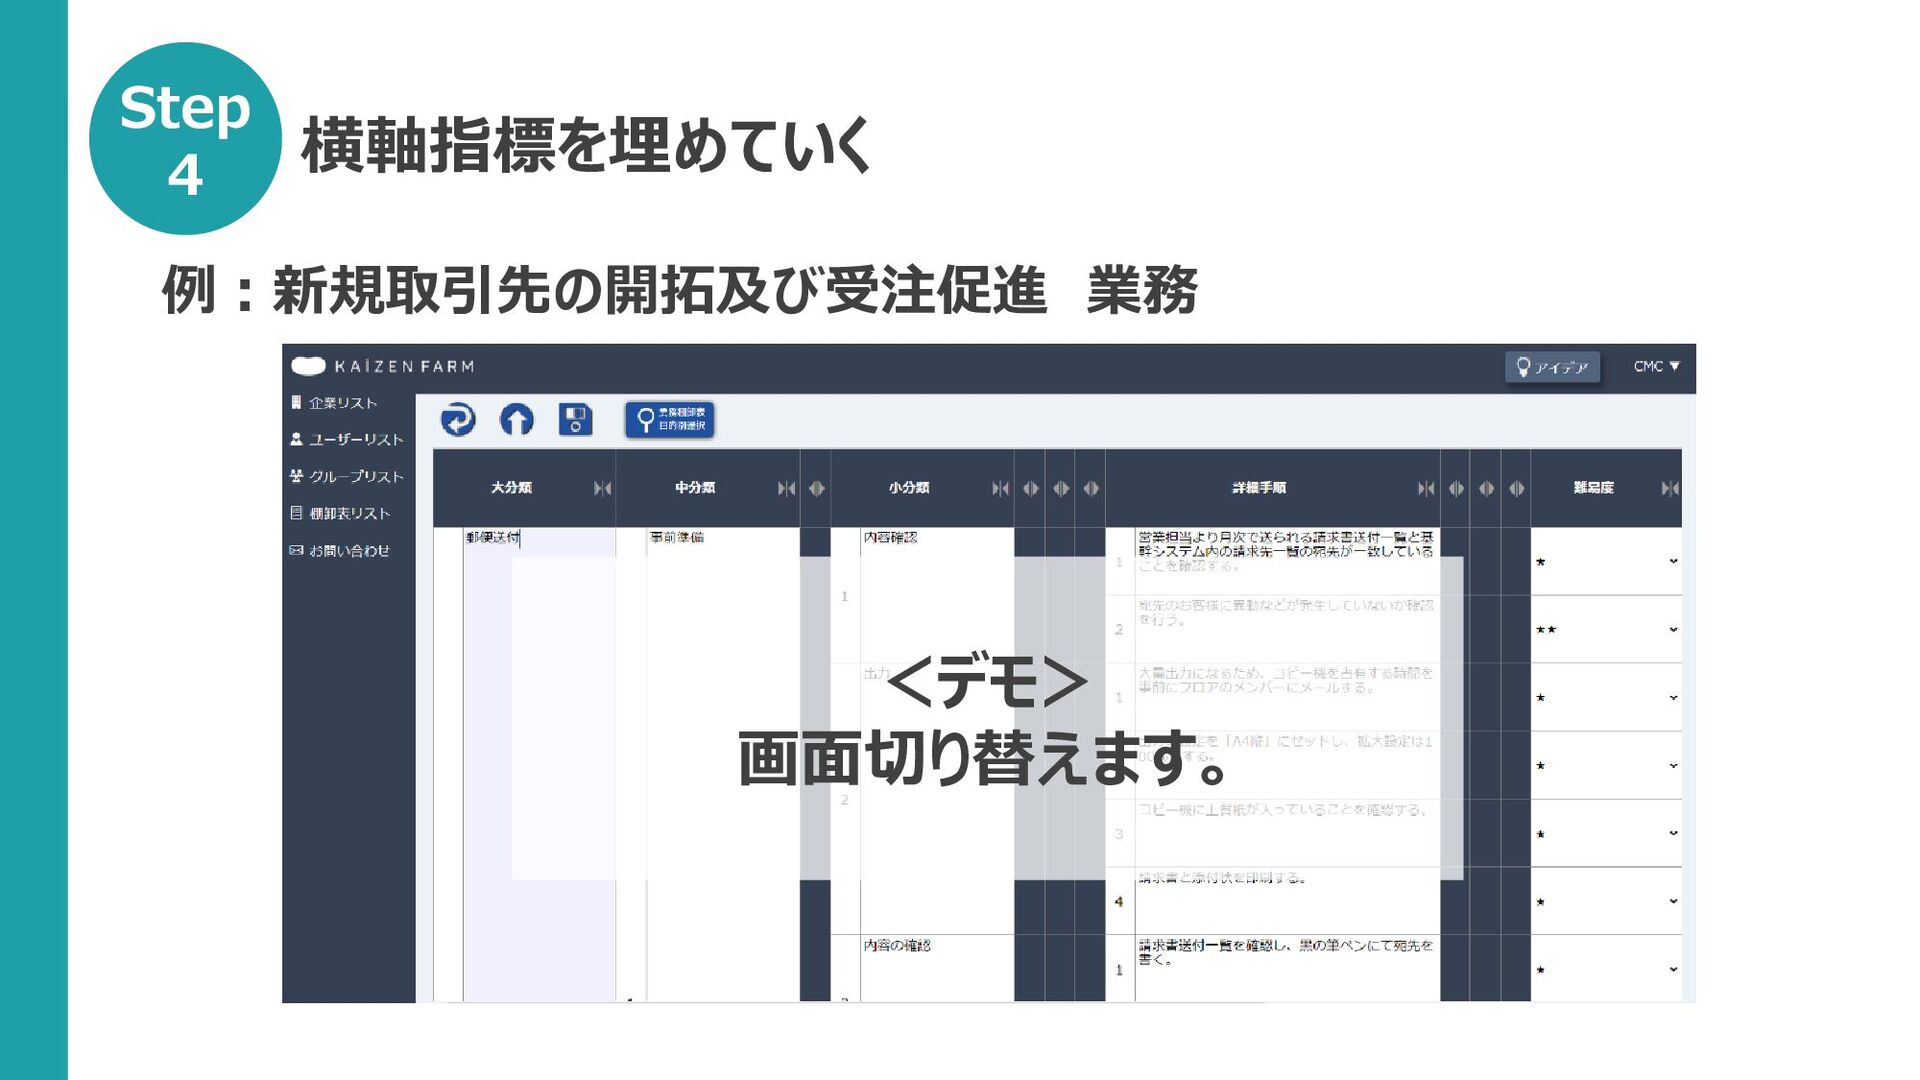Collapse the 詳細手順 column with its header icon
Screen dimensions: 1920x1080
coord(1426,488)
